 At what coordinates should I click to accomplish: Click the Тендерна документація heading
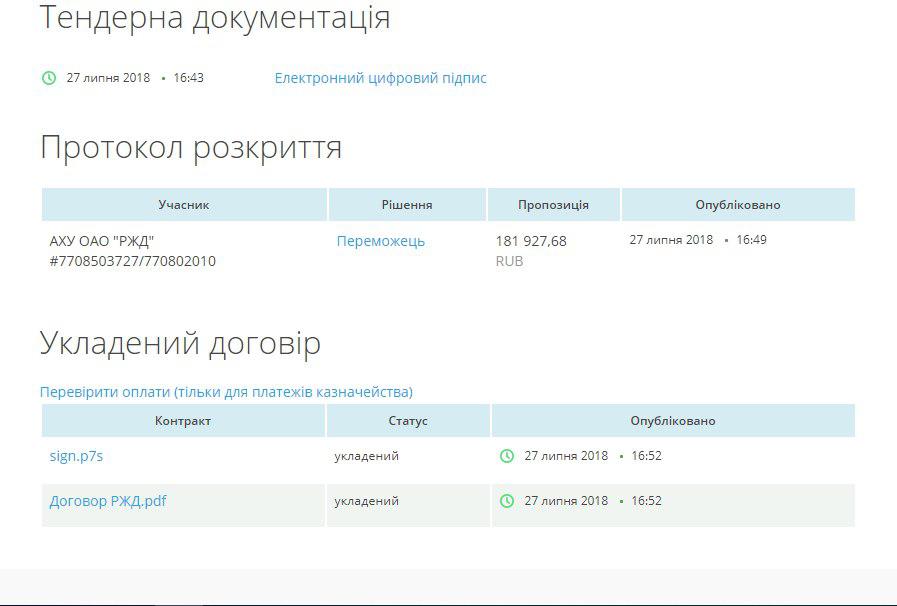(215, 17)
